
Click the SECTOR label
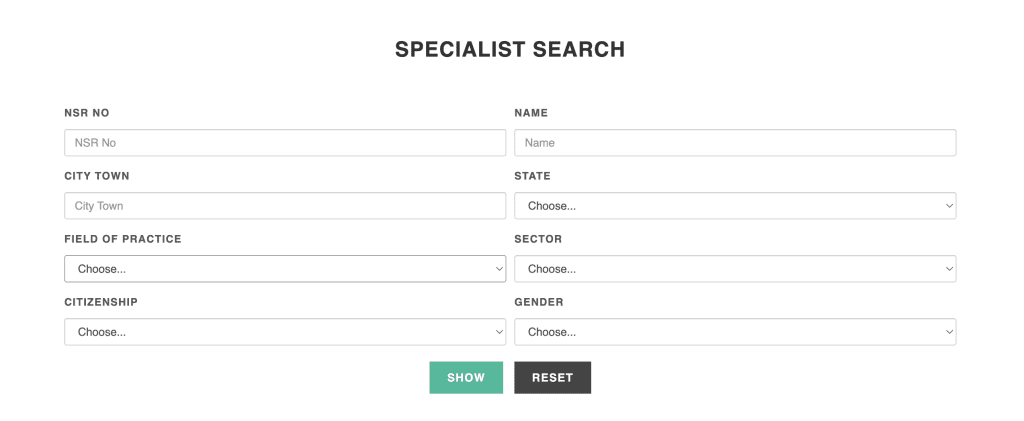[x=538, y=239]
